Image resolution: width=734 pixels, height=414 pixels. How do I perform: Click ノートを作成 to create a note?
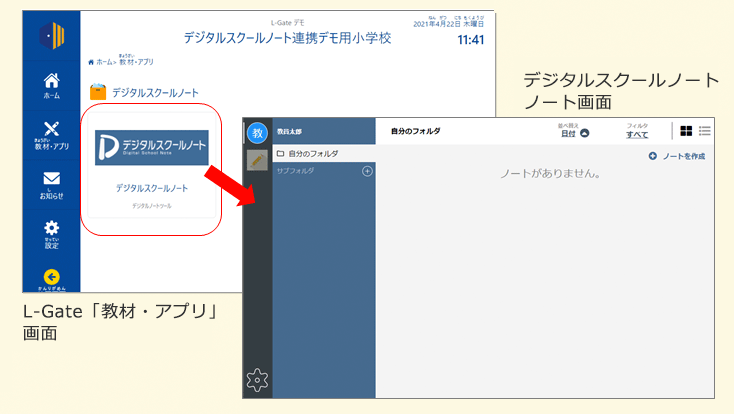point(676,156)
